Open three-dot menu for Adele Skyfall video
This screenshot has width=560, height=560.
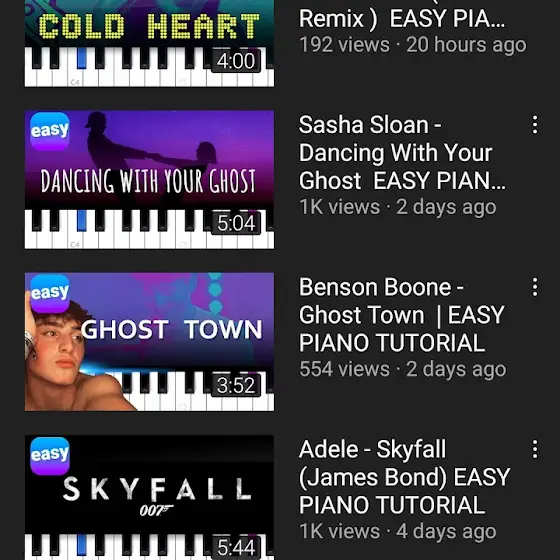(535, 449)
